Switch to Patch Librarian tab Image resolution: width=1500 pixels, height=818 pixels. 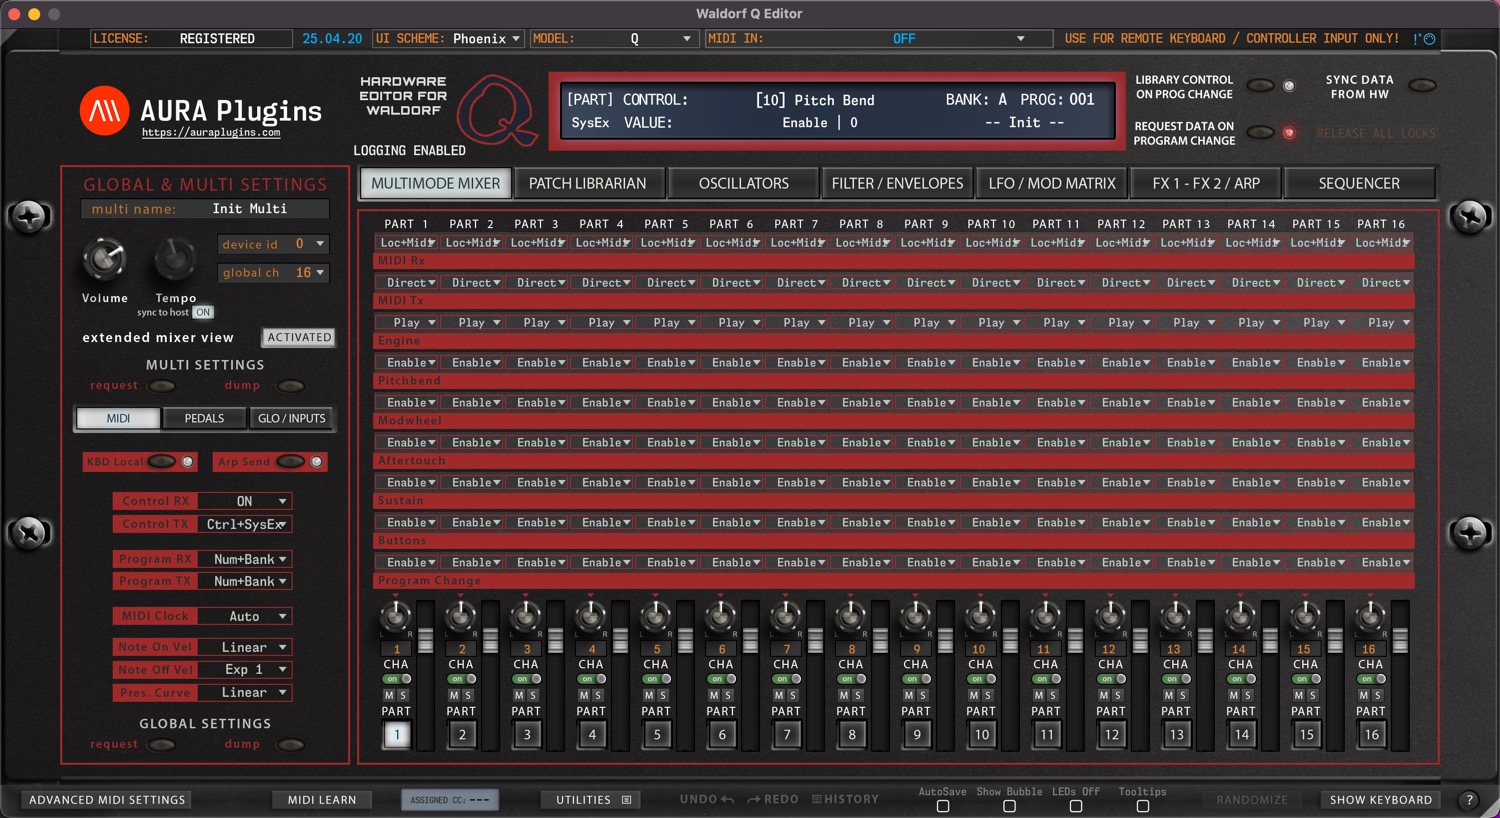pos(588,184)
